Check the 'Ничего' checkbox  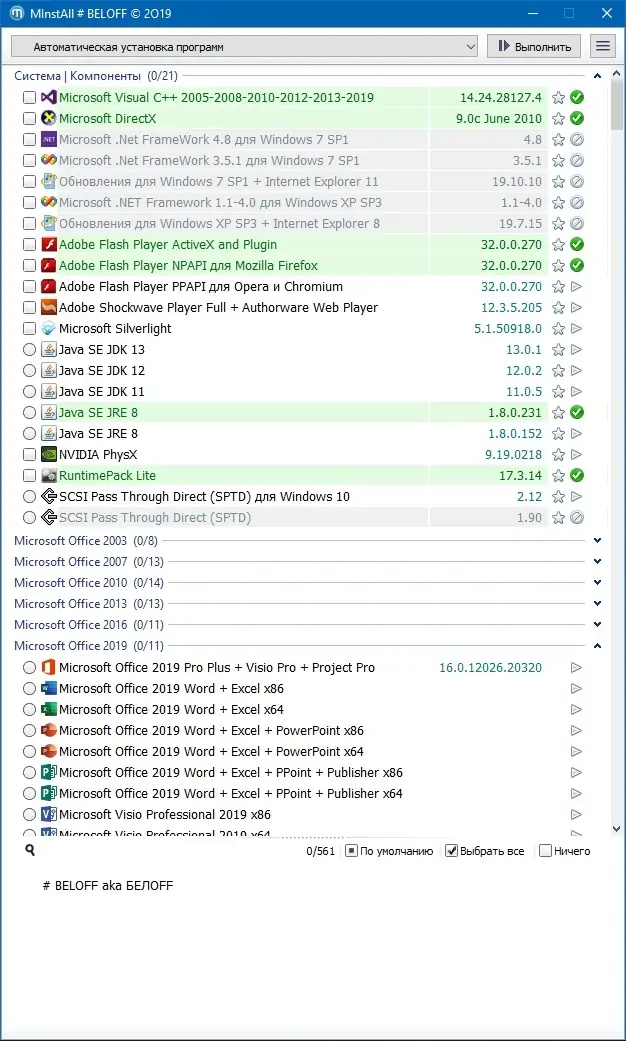click(545, 851)
